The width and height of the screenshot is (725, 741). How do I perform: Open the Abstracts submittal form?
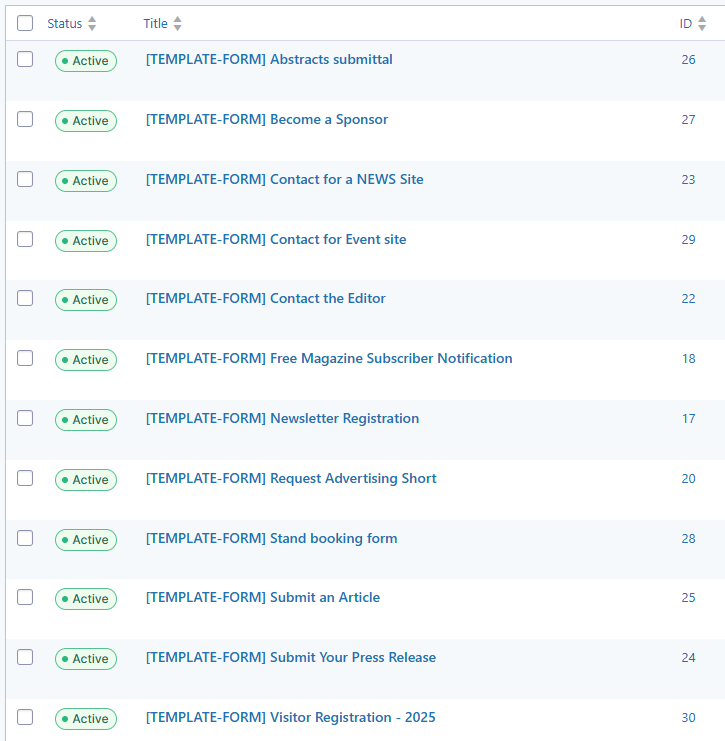pos(269,60)
